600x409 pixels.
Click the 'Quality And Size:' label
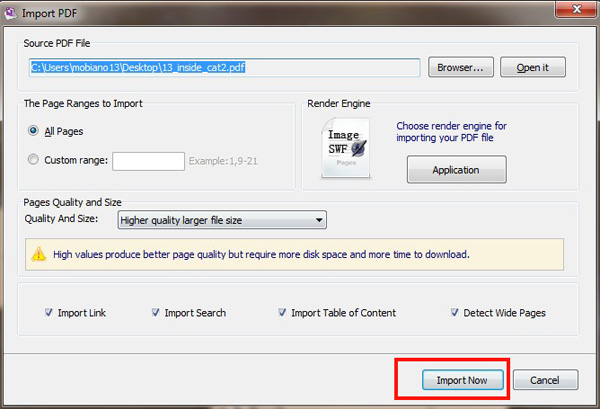coord(61,219)
